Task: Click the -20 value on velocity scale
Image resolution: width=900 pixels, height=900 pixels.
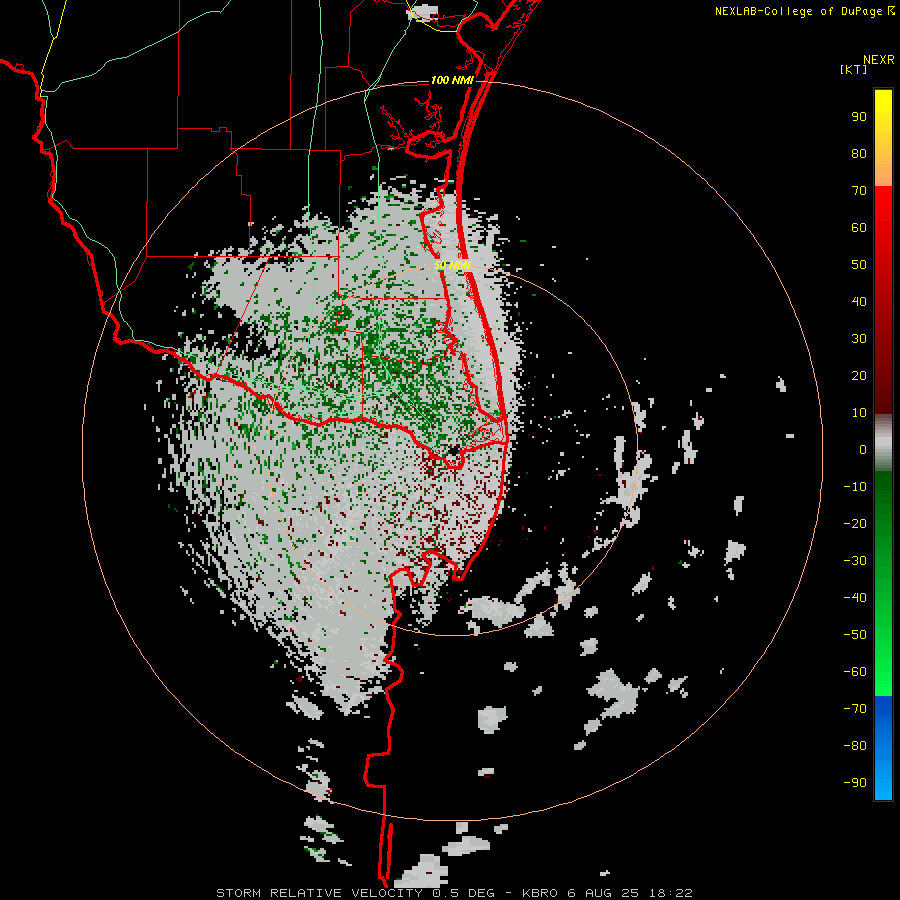Action: point(855,523)
